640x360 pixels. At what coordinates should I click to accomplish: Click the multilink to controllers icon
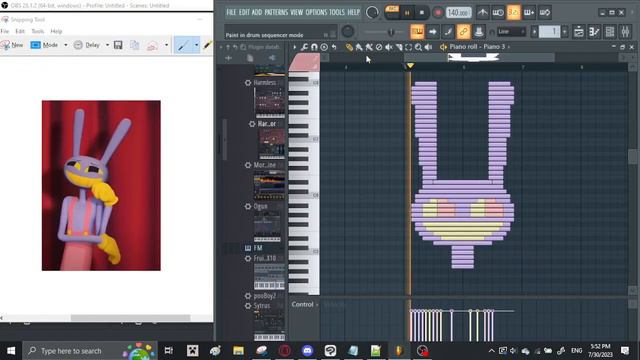[x=479, y=31]
